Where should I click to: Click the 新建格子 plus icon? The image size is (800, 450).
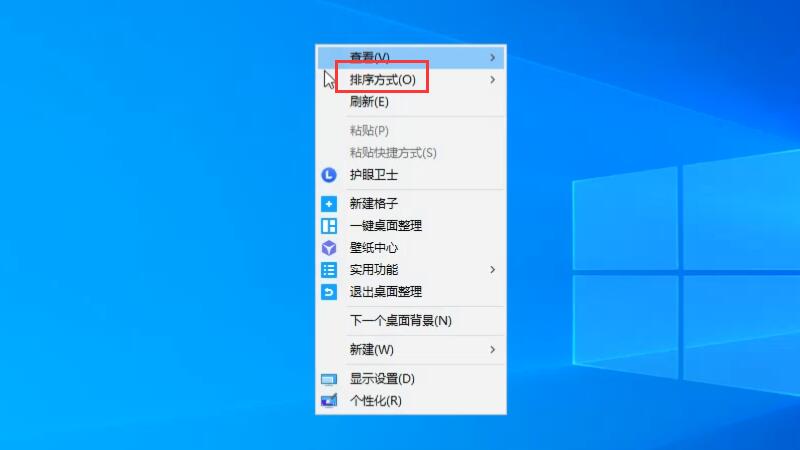329,203
